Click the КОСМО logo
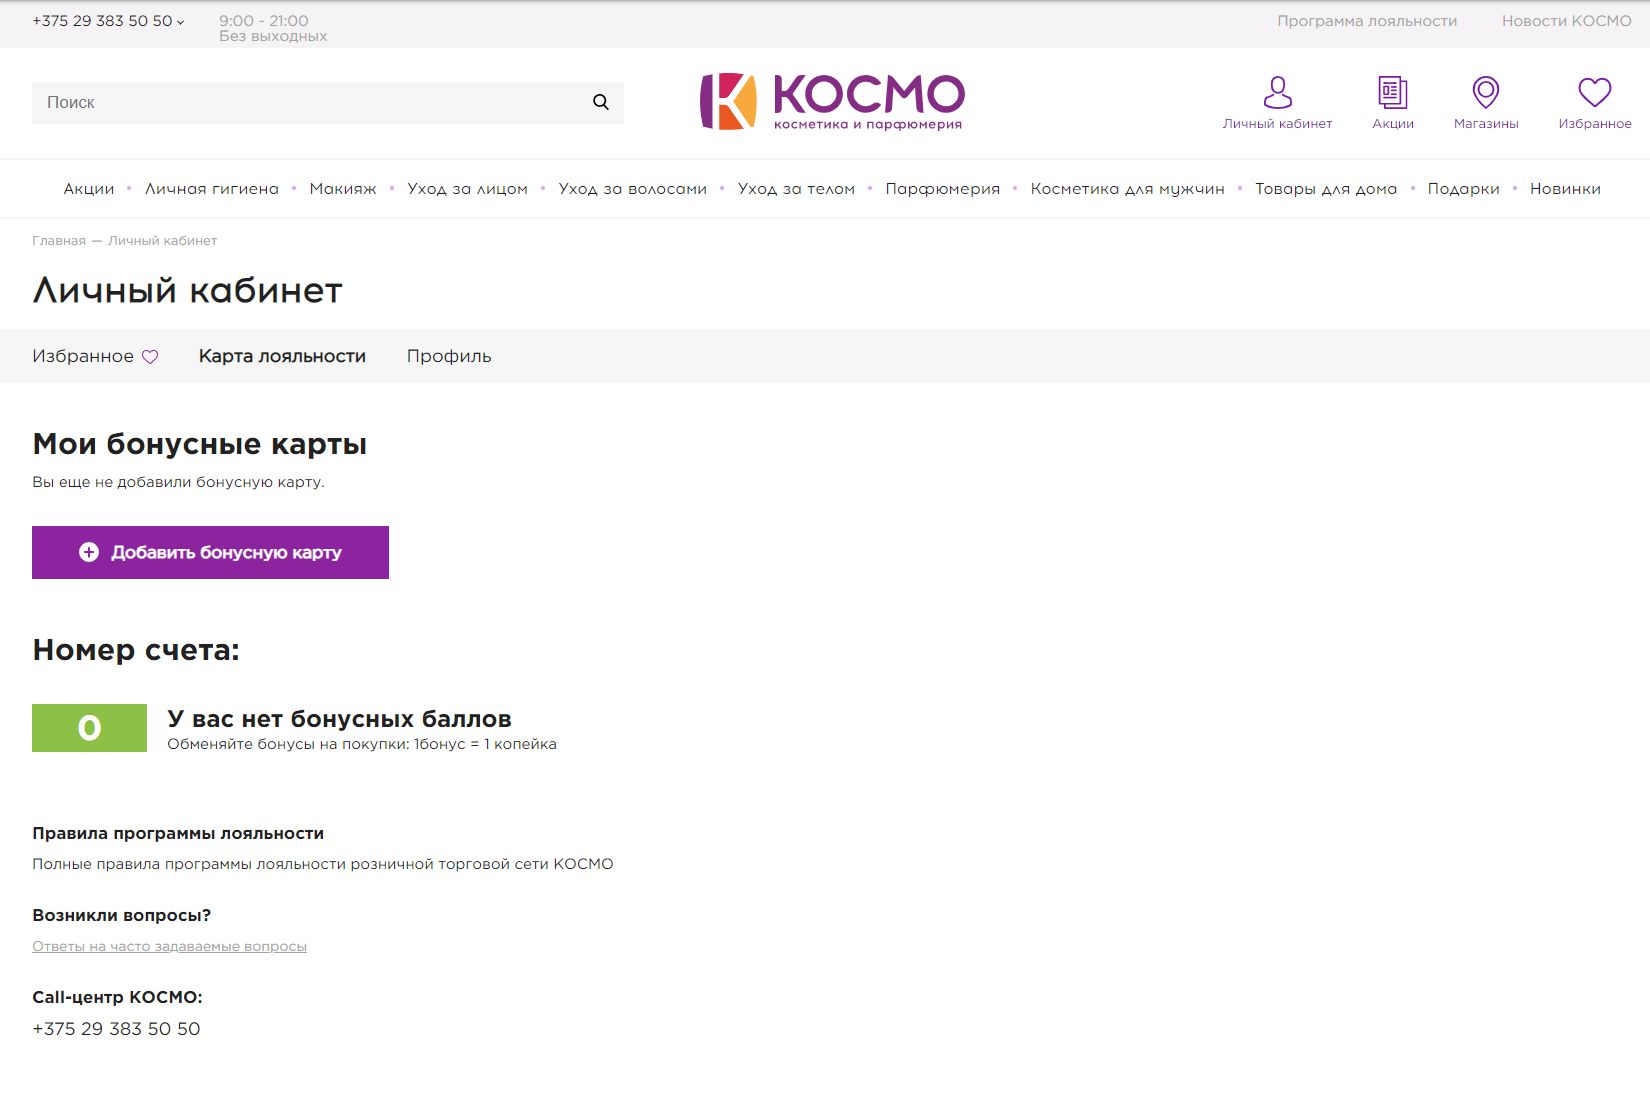The image size is (1650, 1117). point(832,101)
